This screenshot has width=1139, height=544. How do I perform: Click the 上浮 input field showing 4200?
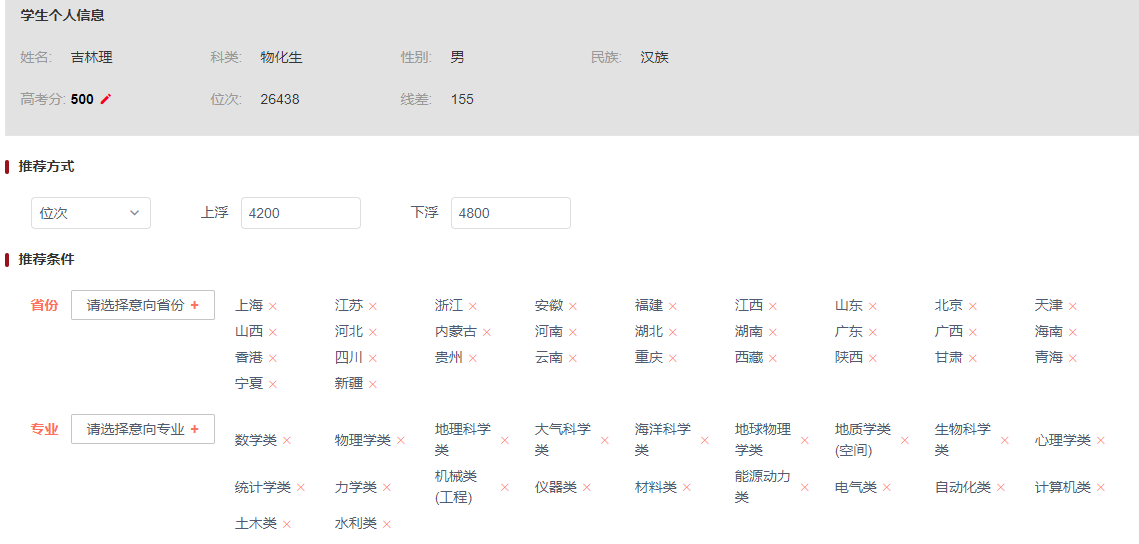tap(300, 213)
